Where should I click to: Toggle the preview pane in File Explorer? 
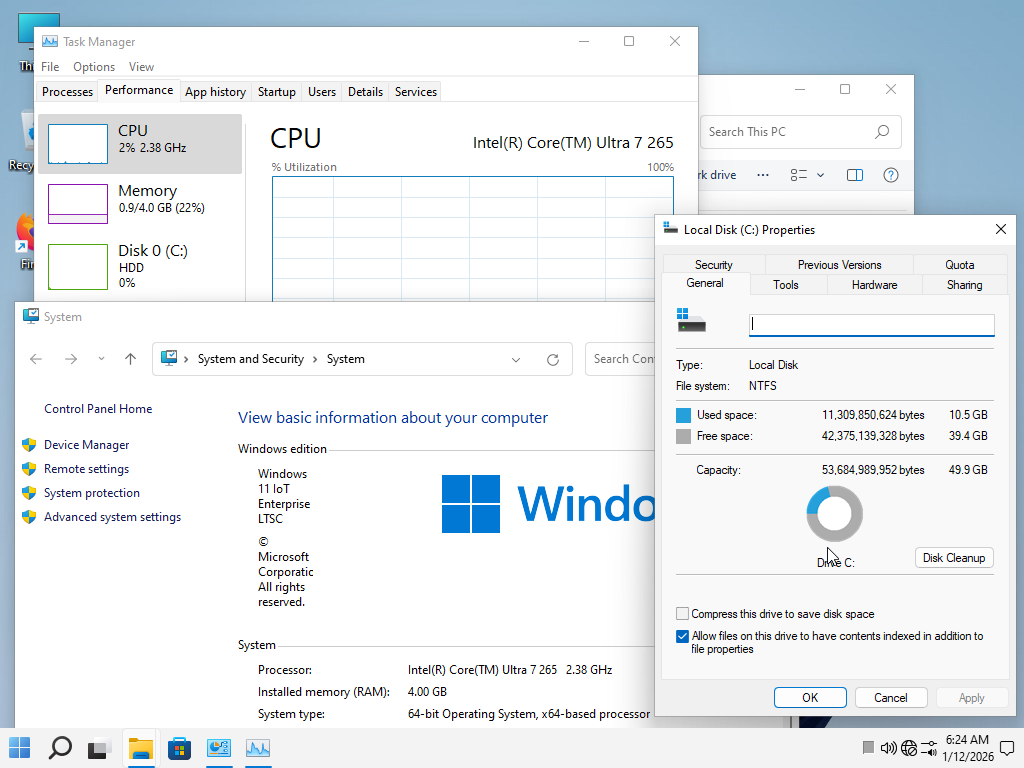click(x=855, y=175)
